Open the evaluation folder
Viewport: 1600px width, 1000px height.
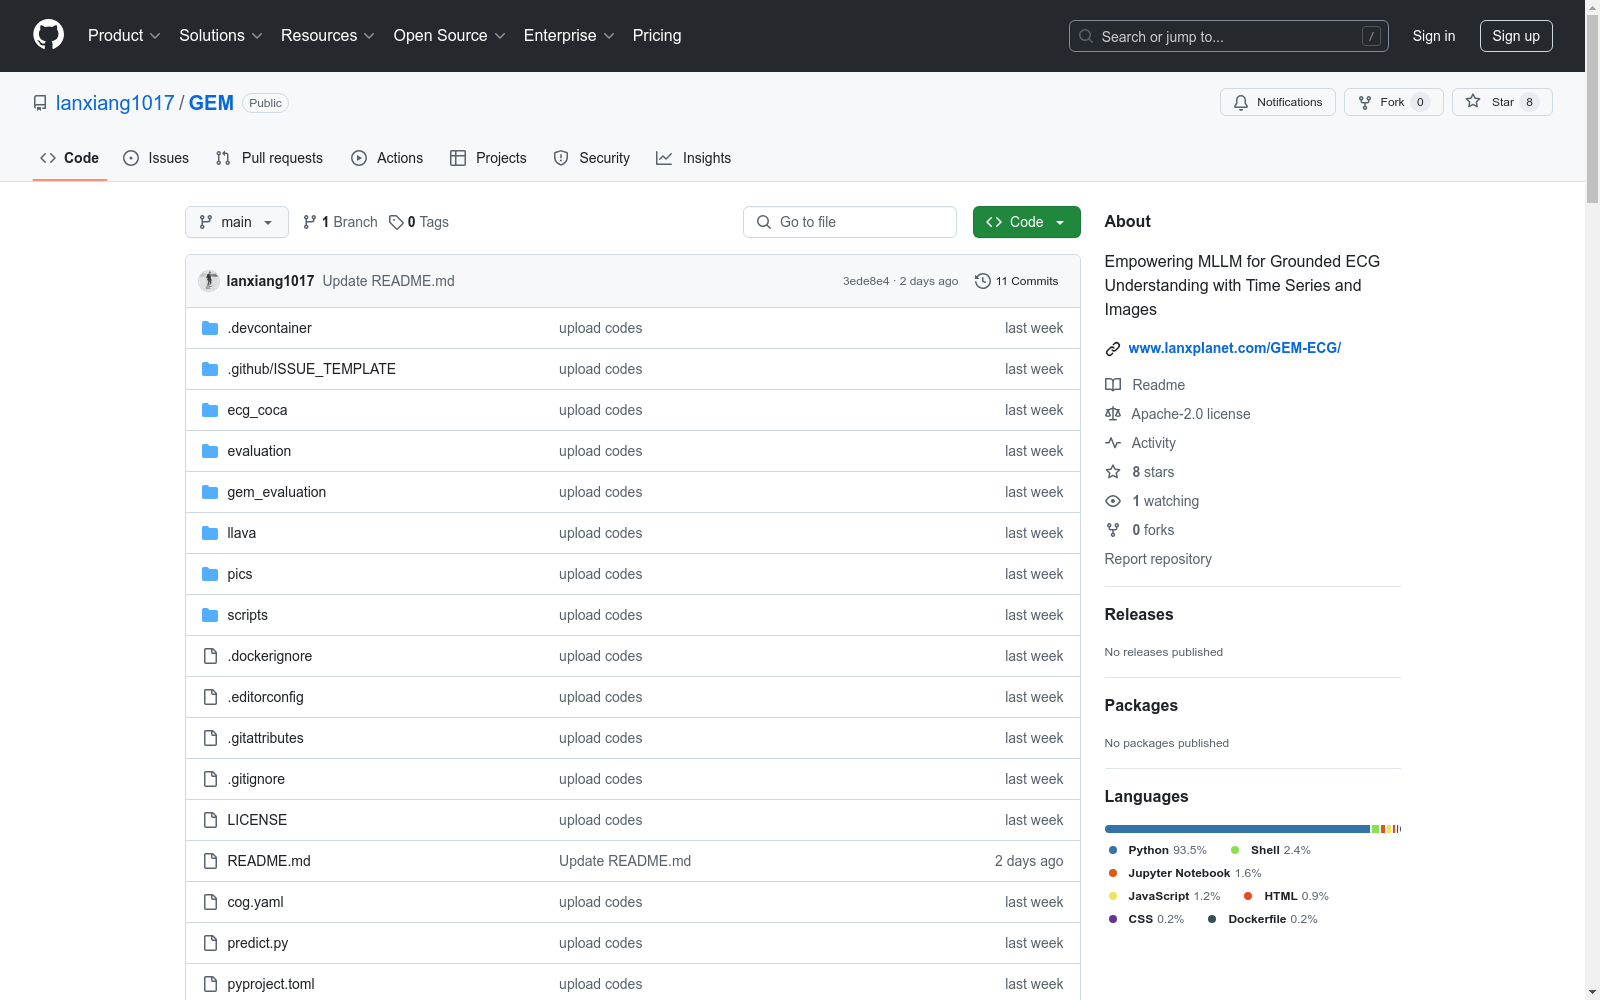point(259,451)
